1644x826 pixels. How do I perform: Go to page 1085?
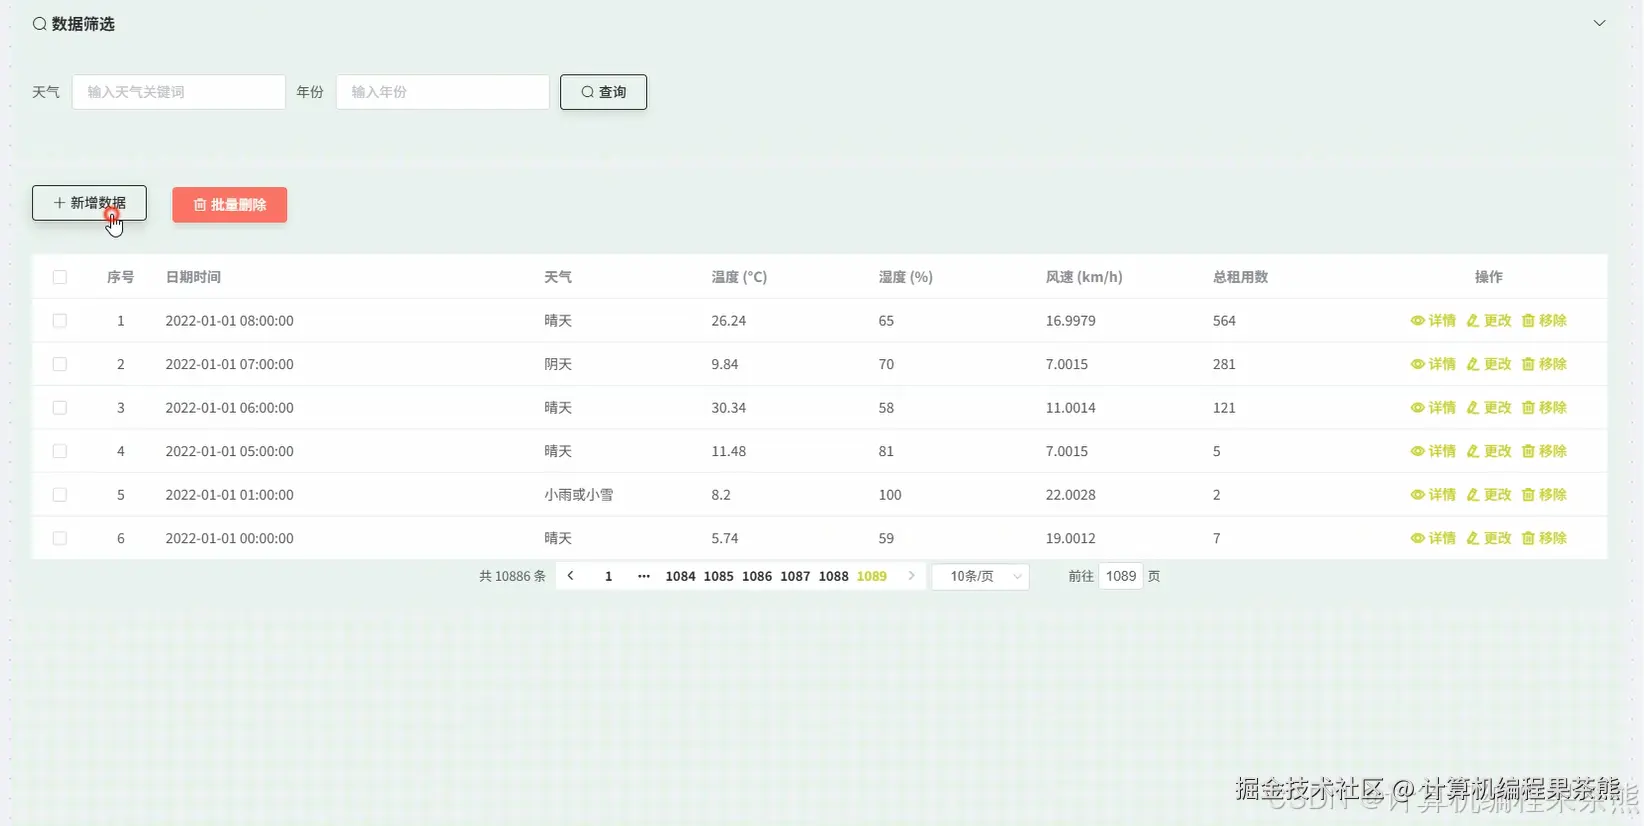718,576
